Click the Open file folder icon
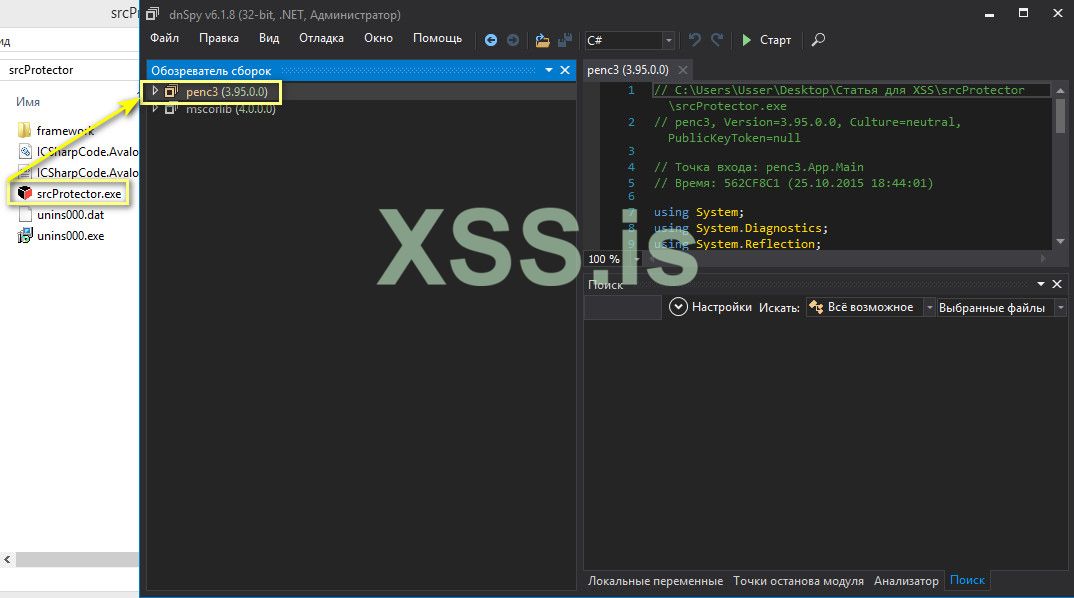This screenshot has height=598, width=1074. click(x=542, y=40)
